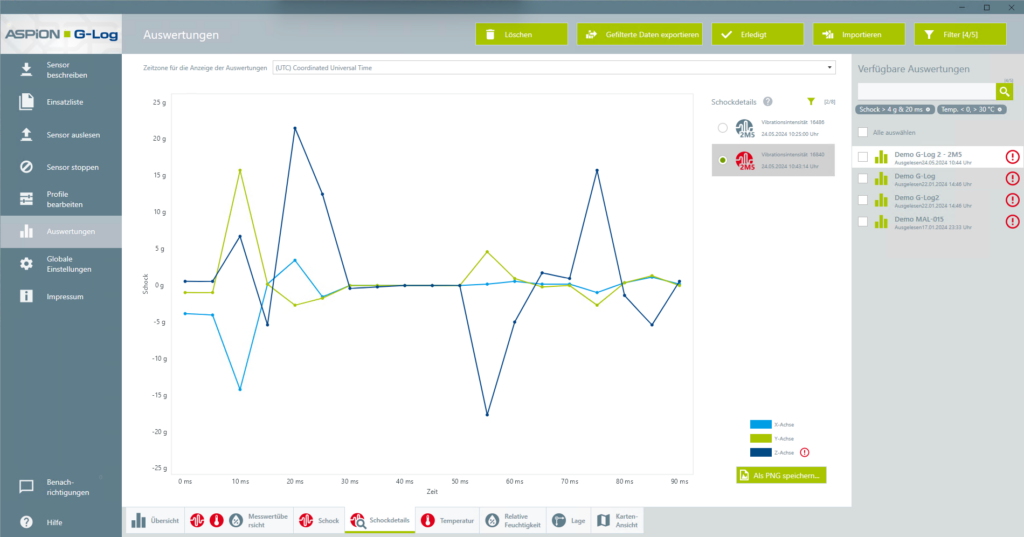Screen dimensions: 1024x537
Task: Click Gefilterte Daten exportieren button
Action: (640, 35)
